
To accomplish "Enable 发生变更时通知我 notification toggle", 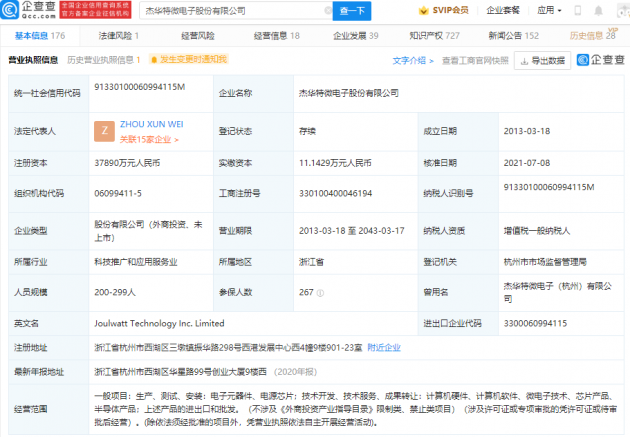I will (189, 59).
